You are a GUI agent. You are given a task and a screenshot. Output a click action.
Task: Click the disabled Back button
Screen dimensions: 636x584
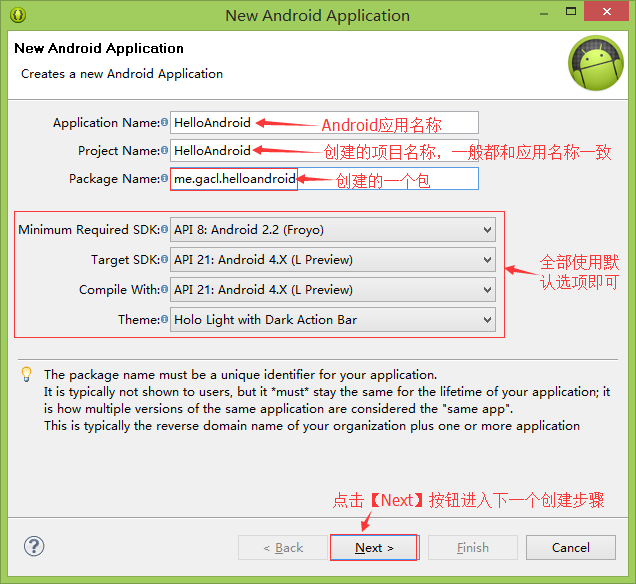tap(283, 548)
